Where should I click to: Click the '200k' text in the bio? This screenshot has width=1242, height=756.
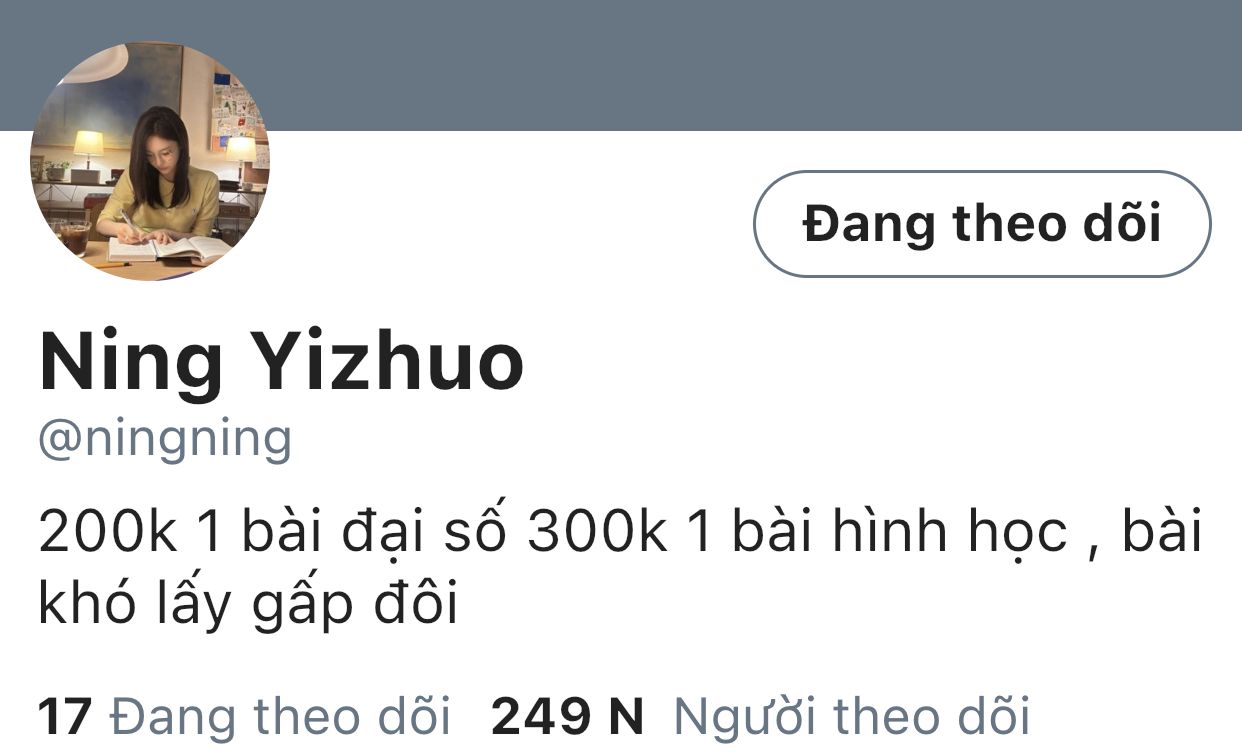click(x=108, y=532)
